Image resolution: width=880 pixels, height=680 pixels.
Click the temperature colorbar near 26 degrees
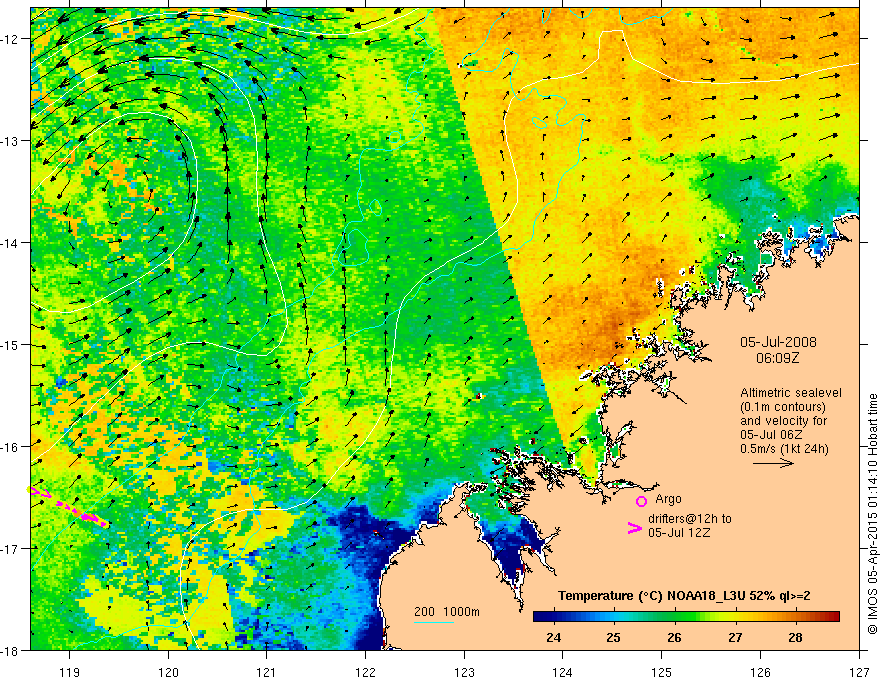coord(675,617)
